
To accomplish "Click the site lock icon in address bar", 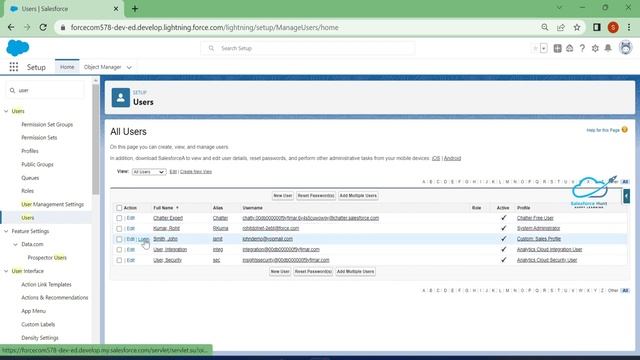I will click(62, 27).
